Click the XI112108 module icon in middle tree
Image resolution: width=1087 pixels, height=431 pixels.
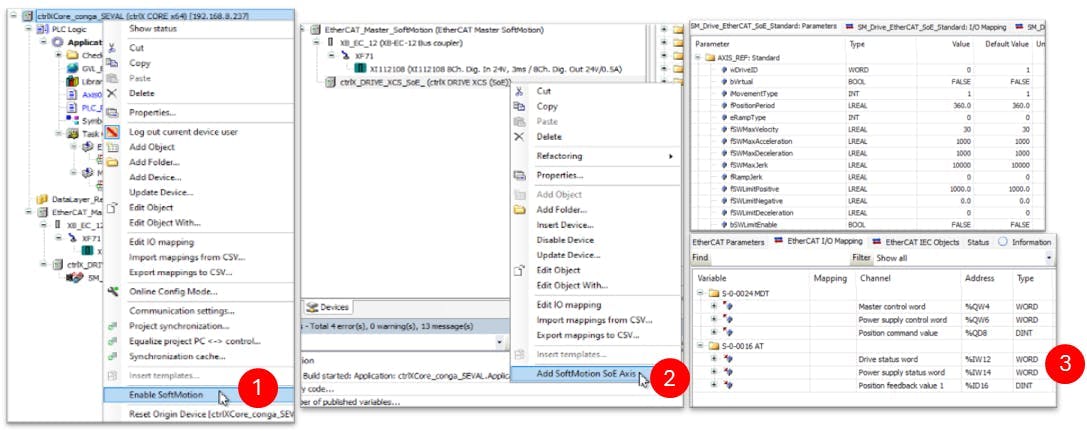[360, 68]
